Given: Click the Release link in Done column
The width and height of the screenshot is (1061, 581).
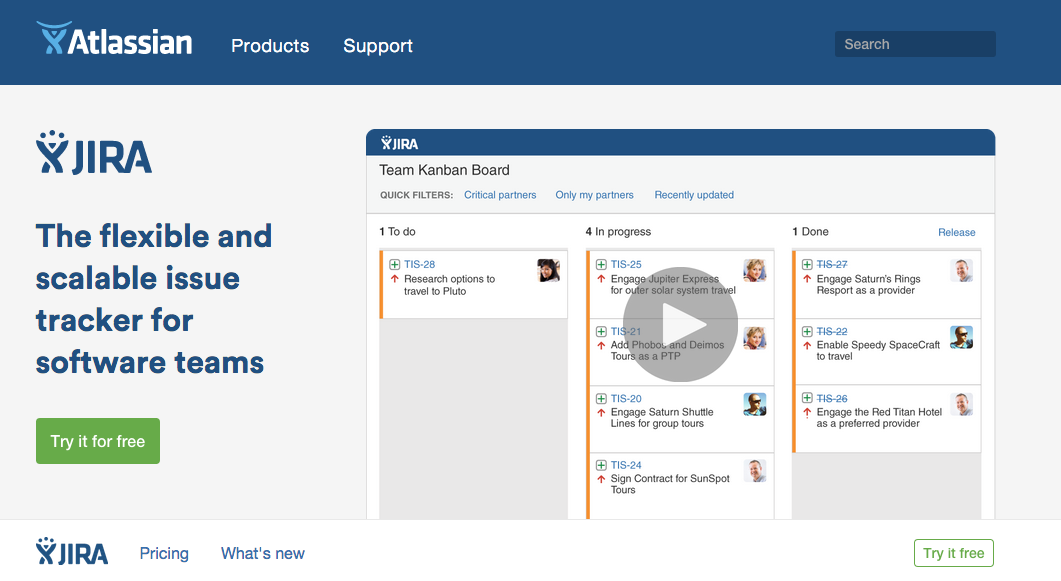Looking at the screenshot, I should 957,232.
